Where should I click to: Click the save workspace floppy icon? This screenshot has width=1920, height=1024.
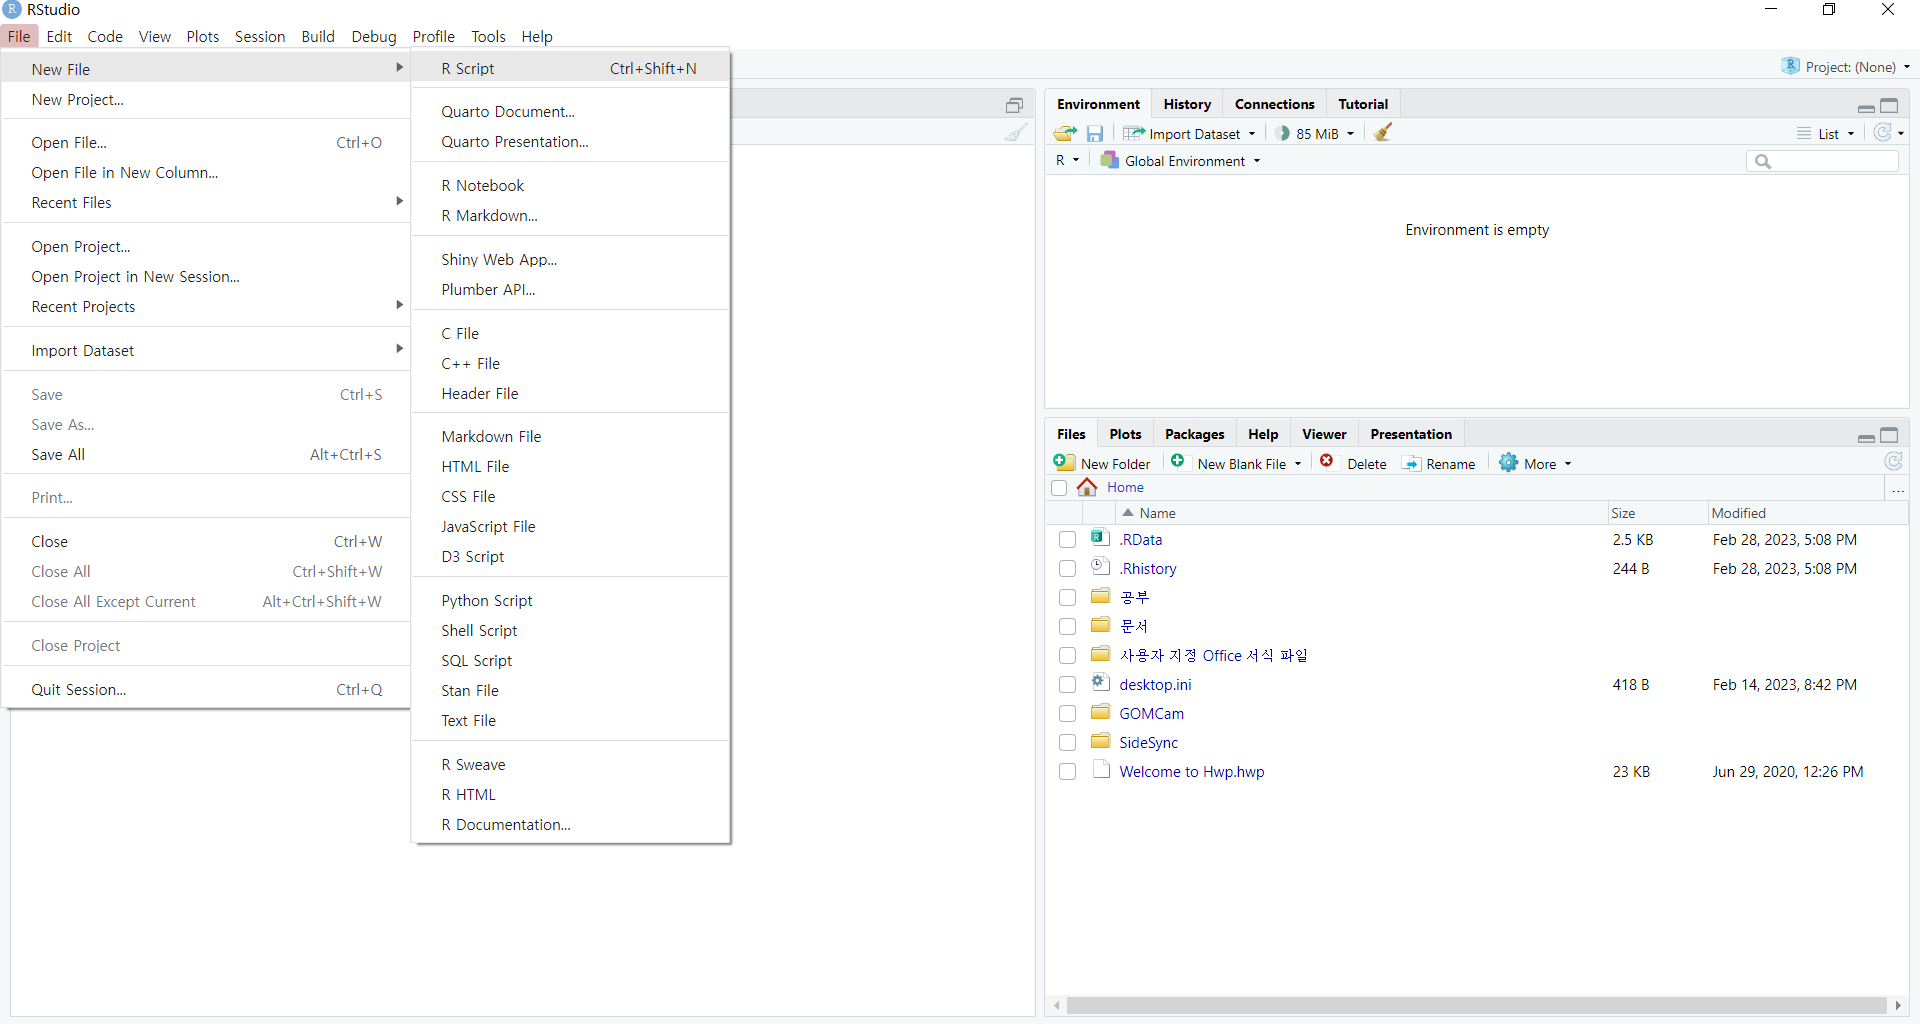1095,133
